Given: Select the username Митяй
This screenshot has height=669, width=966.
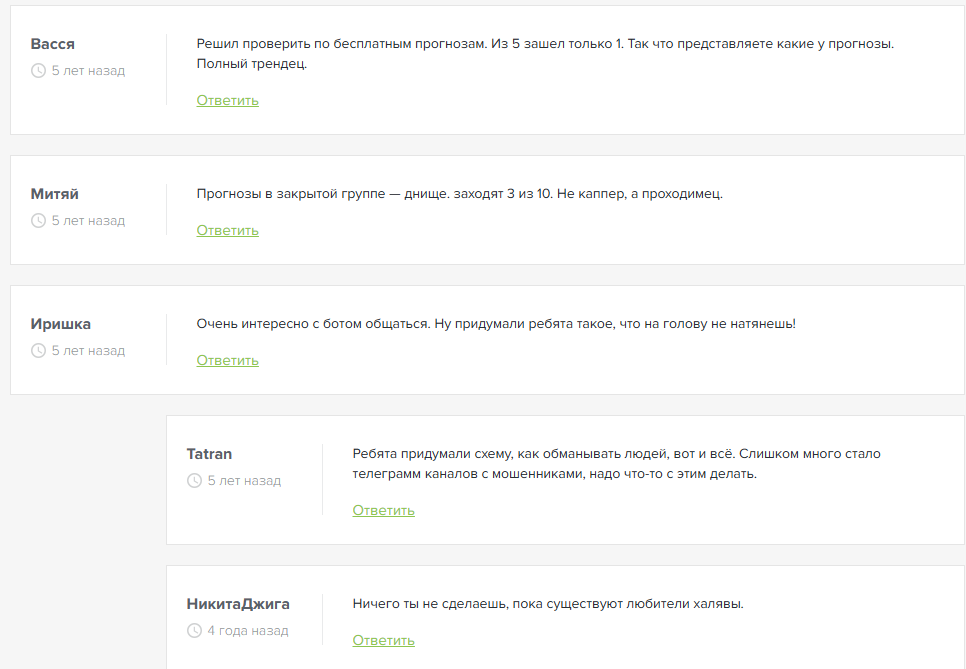Looking at the screenshot, I should (55, 194).
